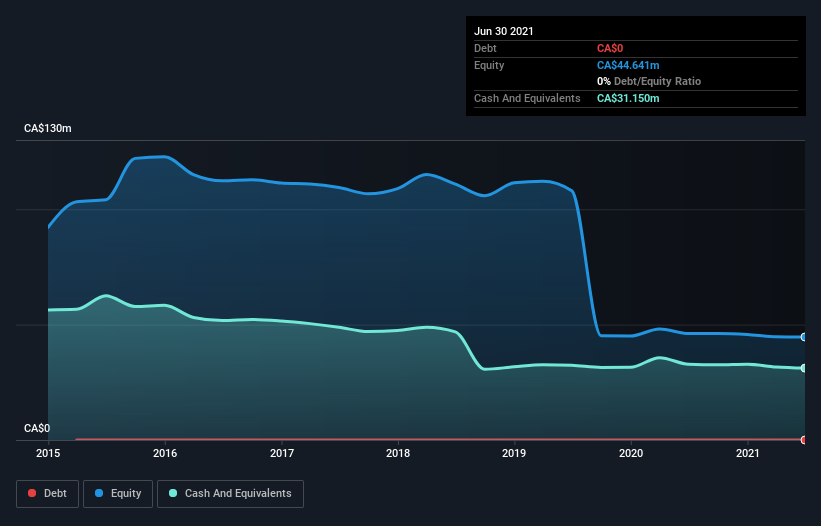Click the Equity tooltip row label

pos(489,65)
